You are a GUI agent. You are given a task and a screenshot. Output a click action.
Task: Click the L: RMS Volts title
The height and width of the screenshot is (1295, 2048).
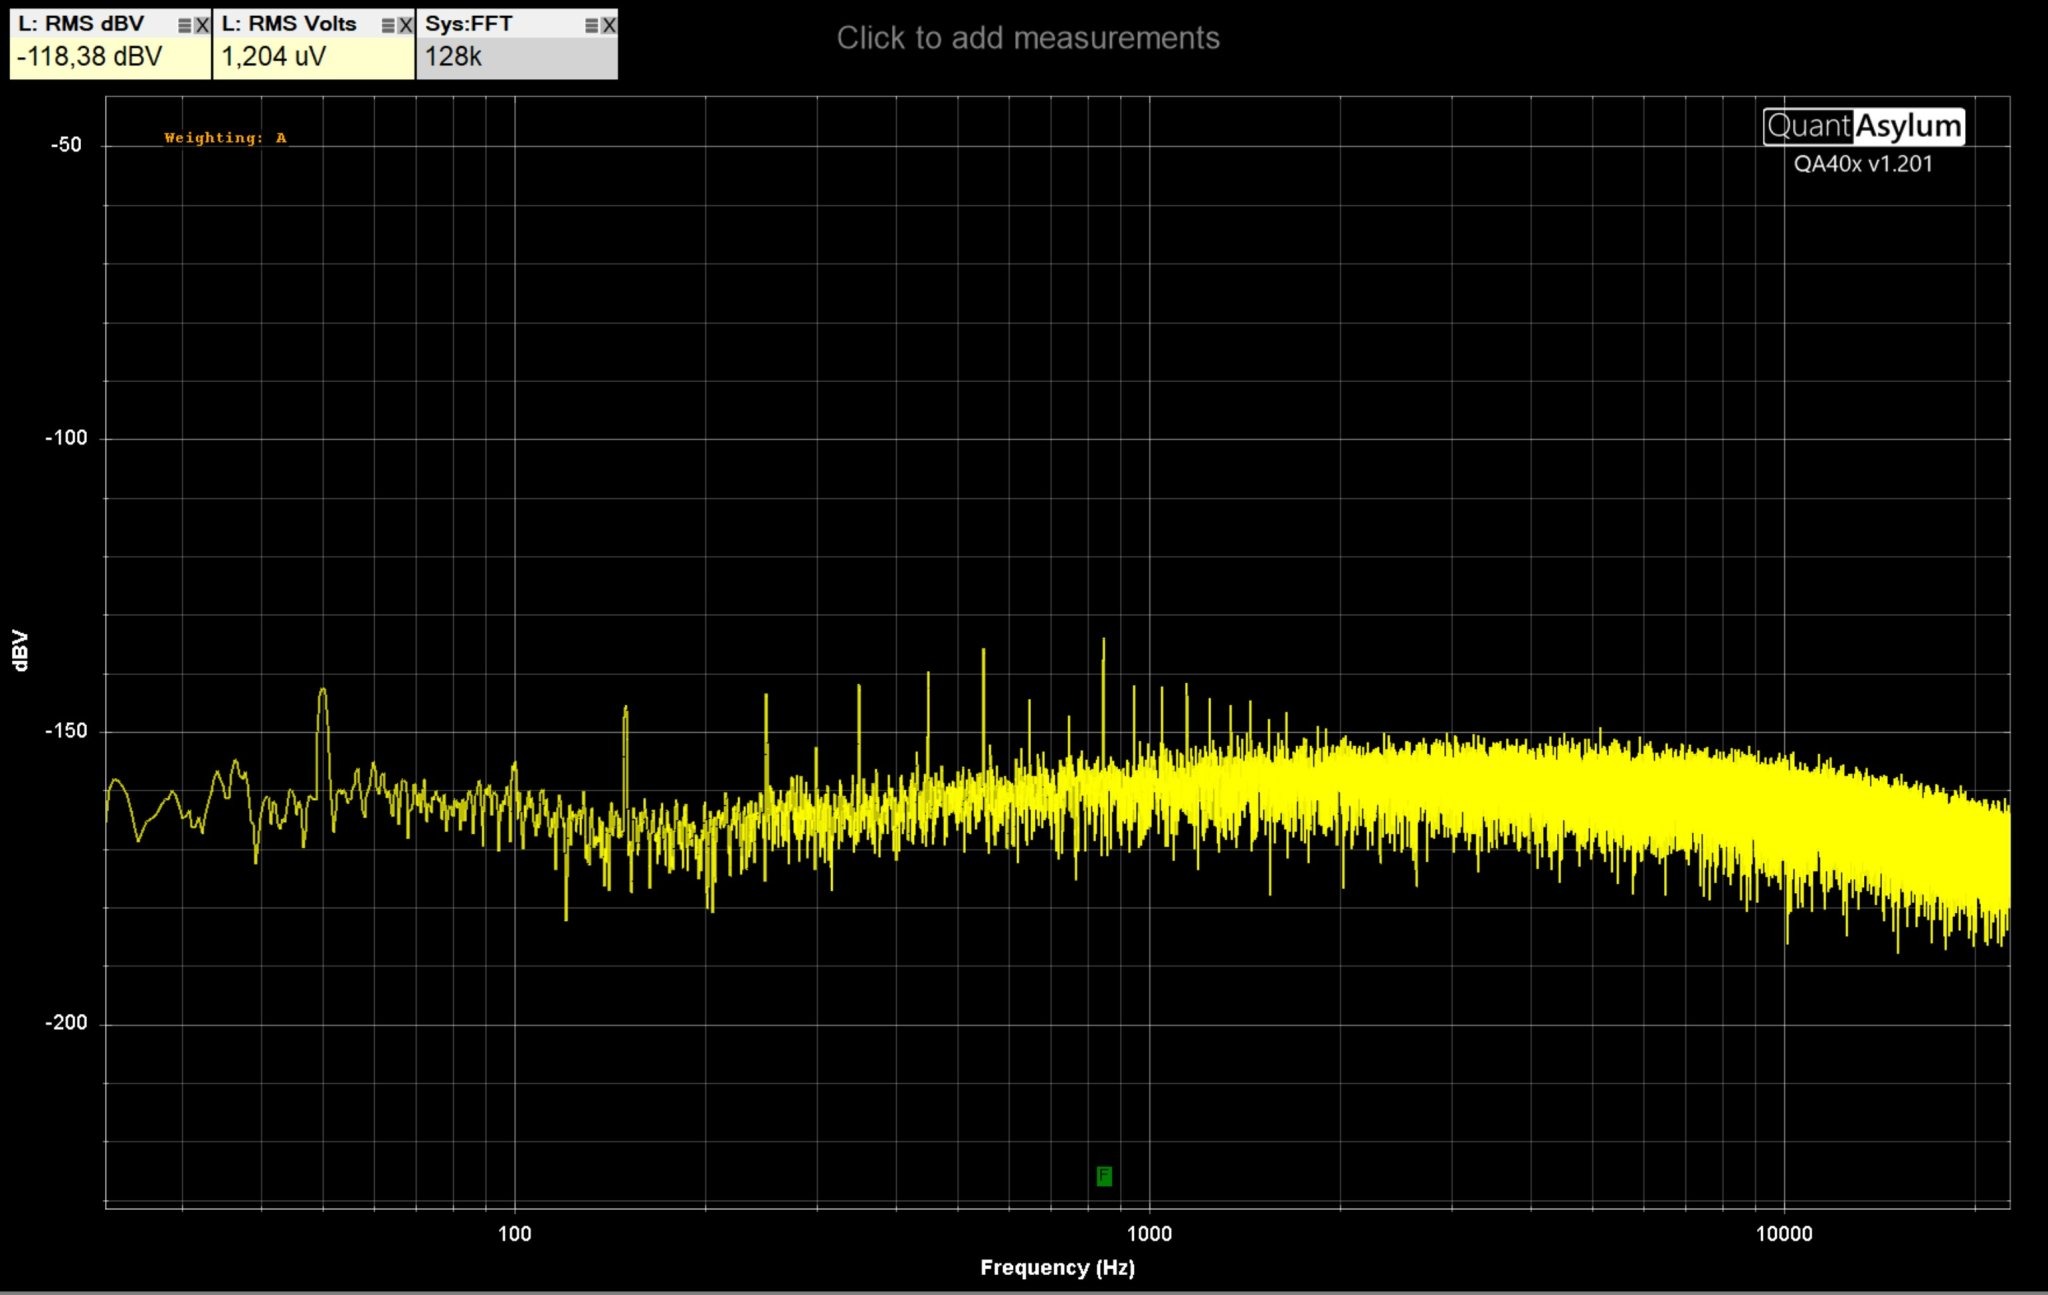tap(289, 24)
